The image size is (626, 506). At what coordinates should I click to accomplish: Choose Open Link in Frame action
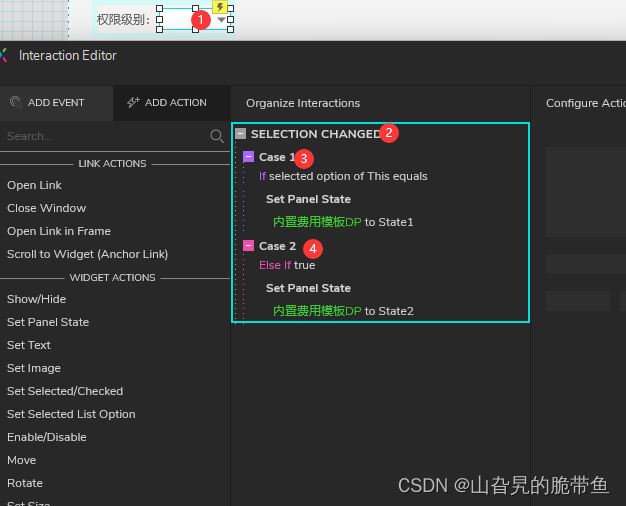tap(59, 231)
